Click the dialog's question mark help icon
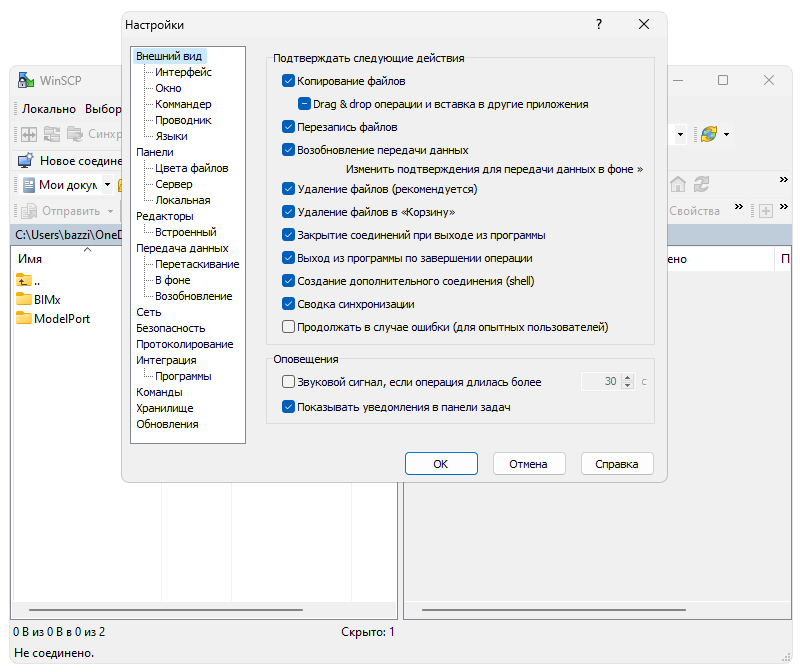Image resolution: width=800 pixels, height=672 pixels. tap(598, 24)
